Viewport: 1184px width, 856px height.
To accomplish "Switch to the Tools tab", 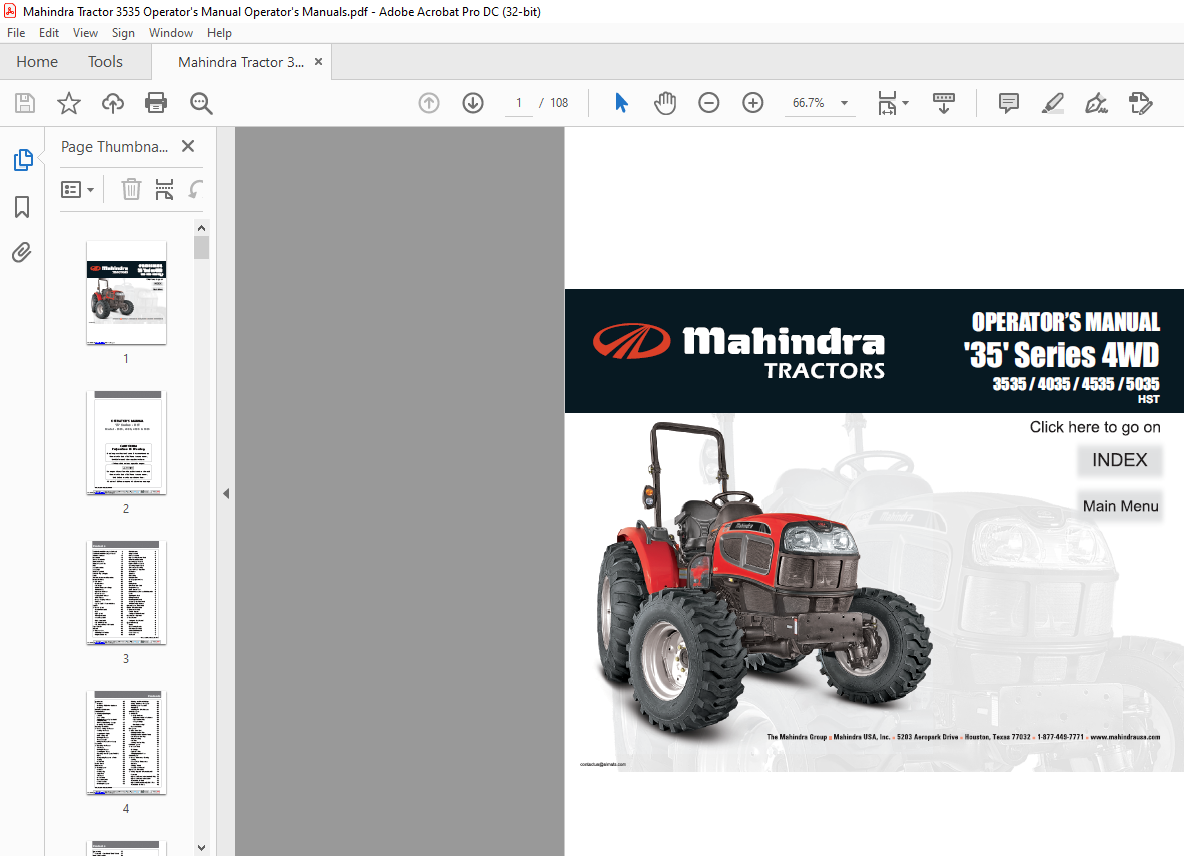I will [x=105, y=62].
